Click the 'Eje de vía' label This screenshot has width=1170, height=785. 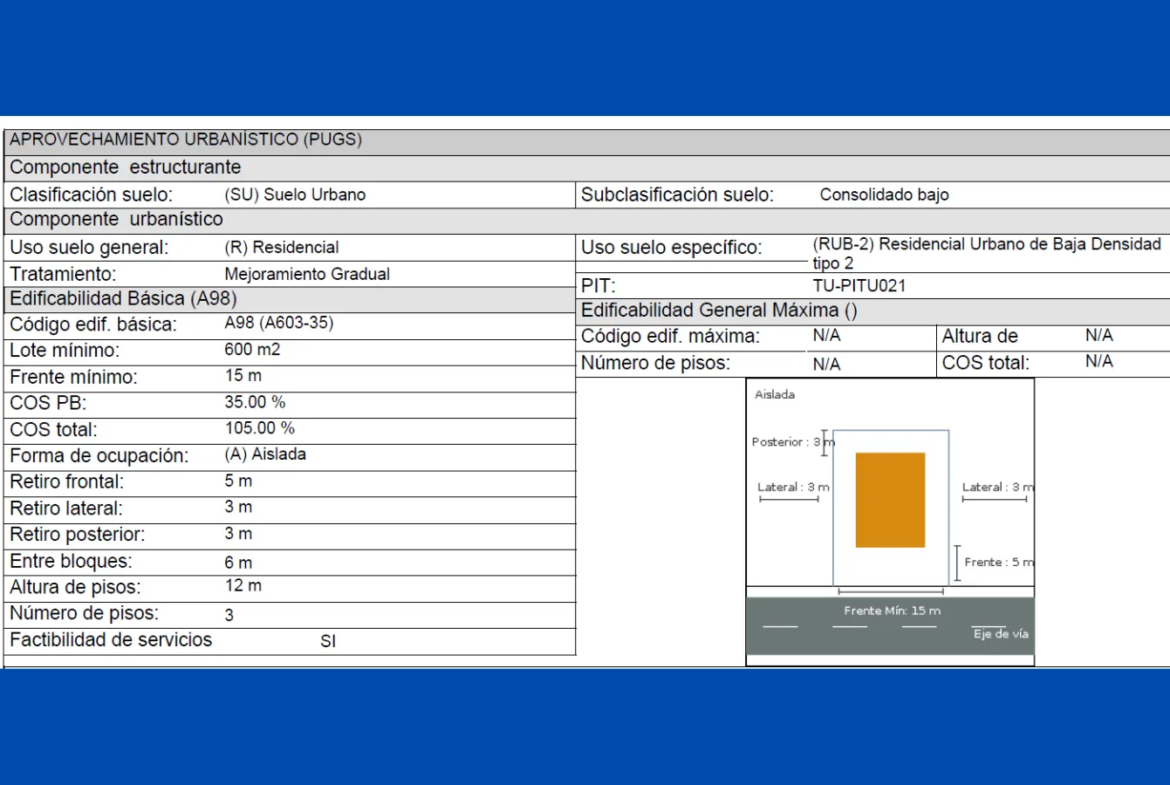coord(1001,634)
